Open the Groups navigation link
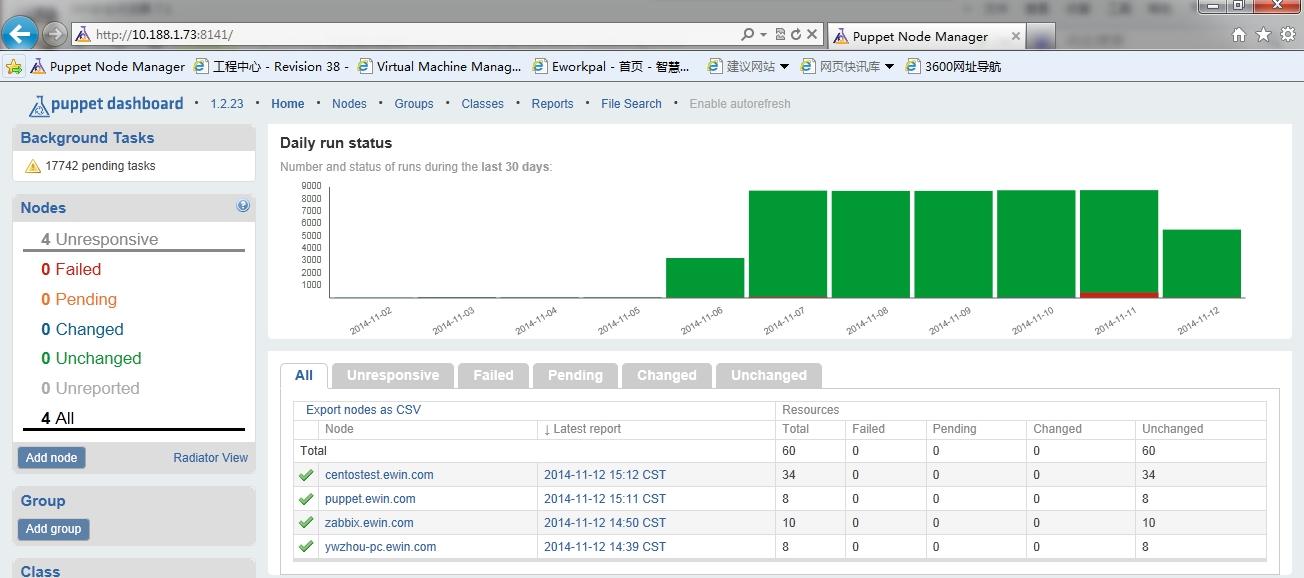 pos(414,104)
